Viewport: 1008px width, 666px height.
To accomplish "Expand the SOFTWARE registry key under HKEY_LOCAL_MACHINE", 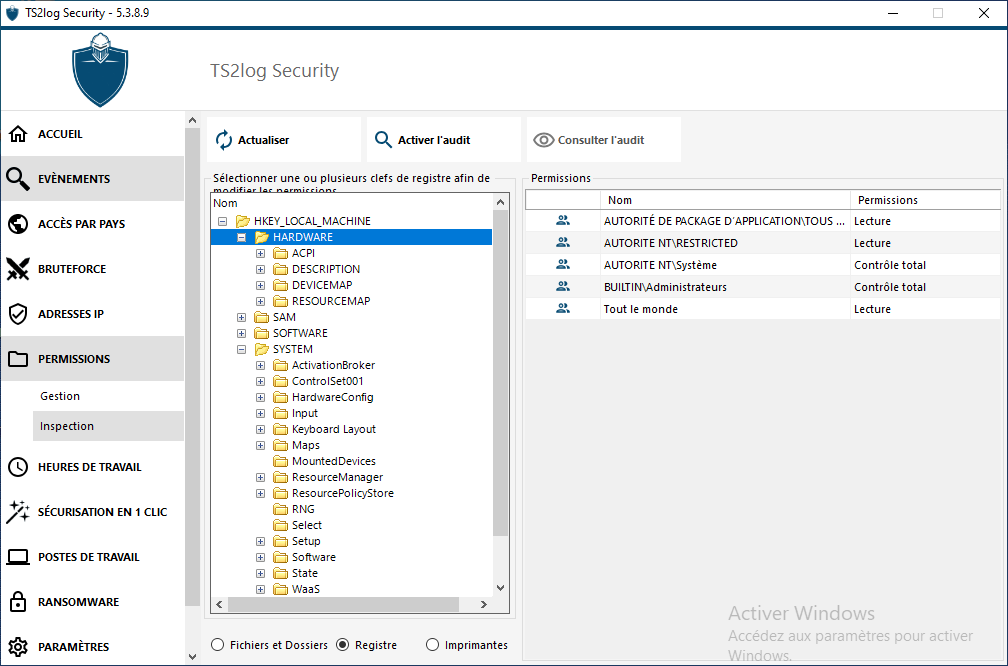I will 242,333.
